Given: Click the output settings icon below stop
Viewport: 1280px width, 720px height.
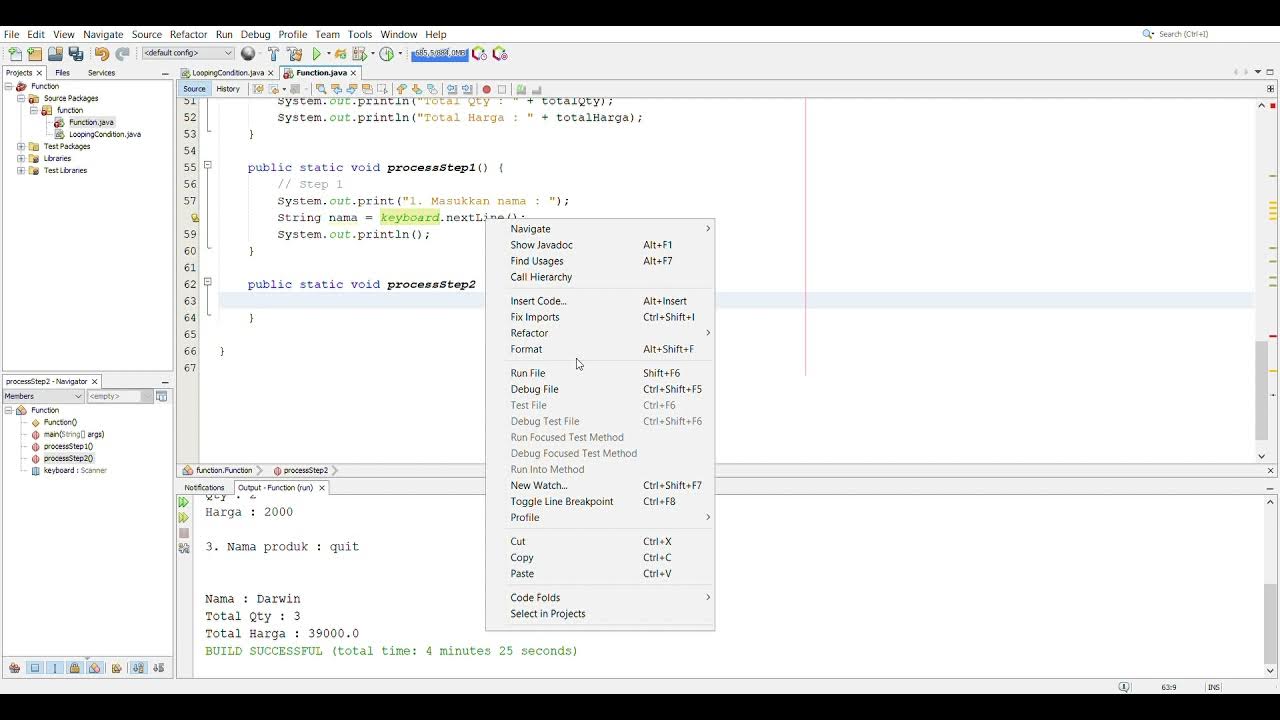Looking at the screenshot, I should pyautogui.click(x=183, y=549).
